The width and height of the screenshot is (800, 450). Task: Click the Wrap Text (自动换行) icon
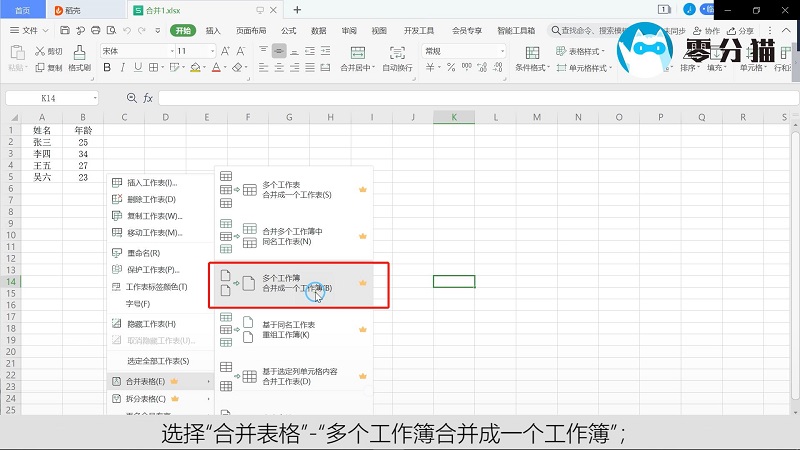(x=397, y=53)
